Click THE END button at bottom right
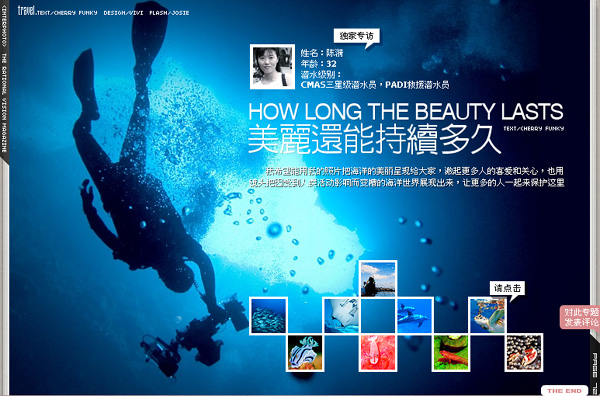600x396 pixels. click(x=564, y=390)
